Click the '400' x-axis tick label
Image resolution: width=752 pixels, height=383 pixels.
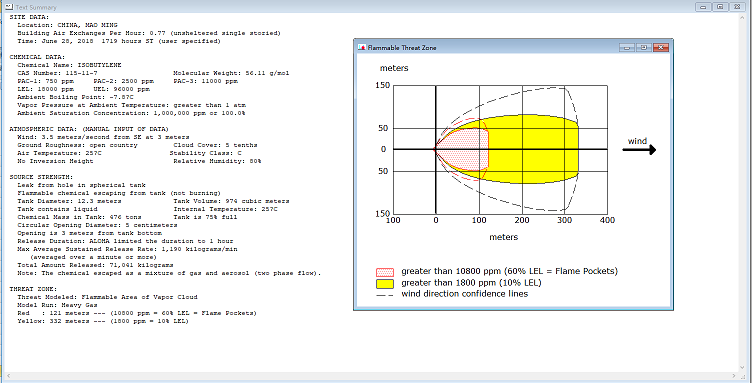pos(608,221)
